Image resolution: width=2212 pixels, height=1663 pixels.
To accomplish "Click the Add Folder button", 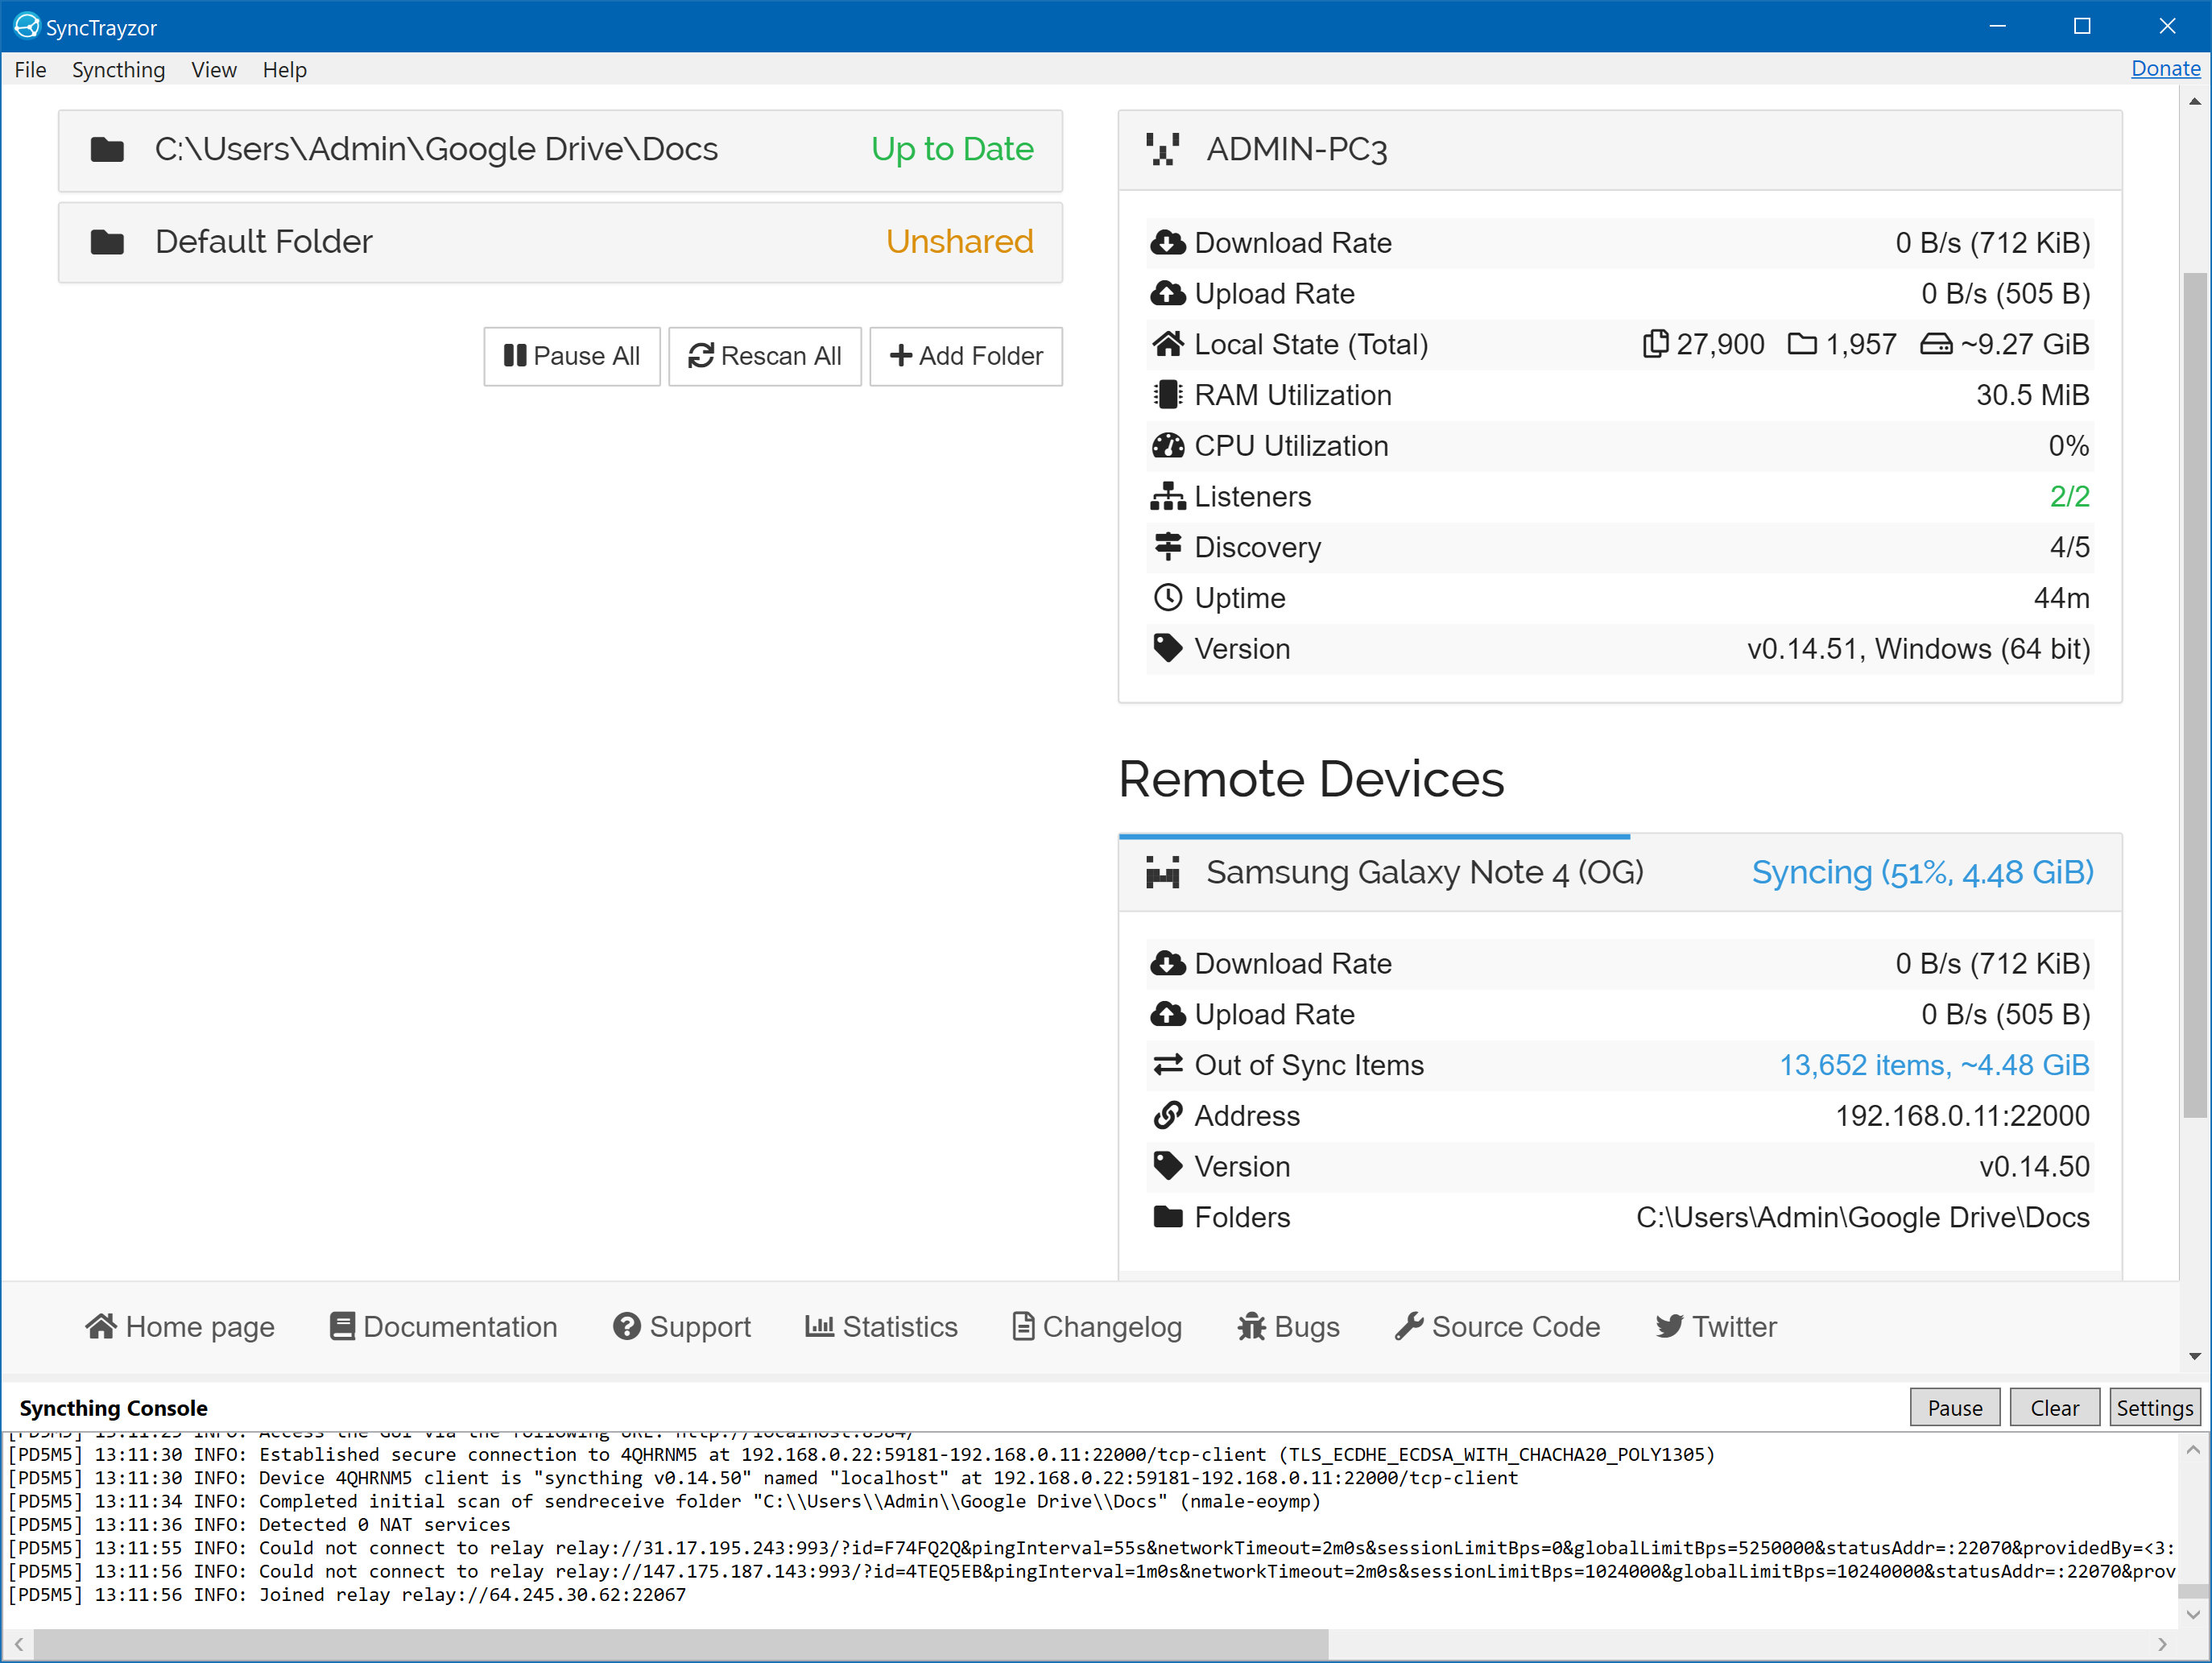I will coord(966,356).
